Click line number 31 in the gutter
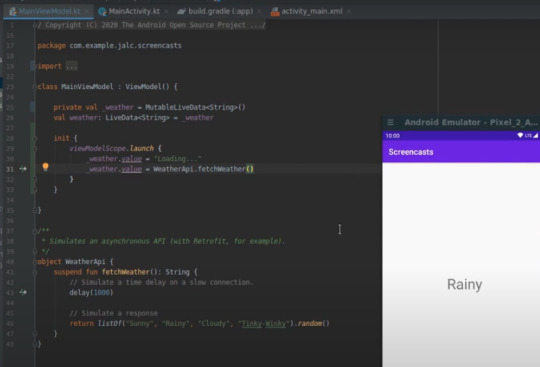This screenshot has height=367, width=540. point(10,169)
